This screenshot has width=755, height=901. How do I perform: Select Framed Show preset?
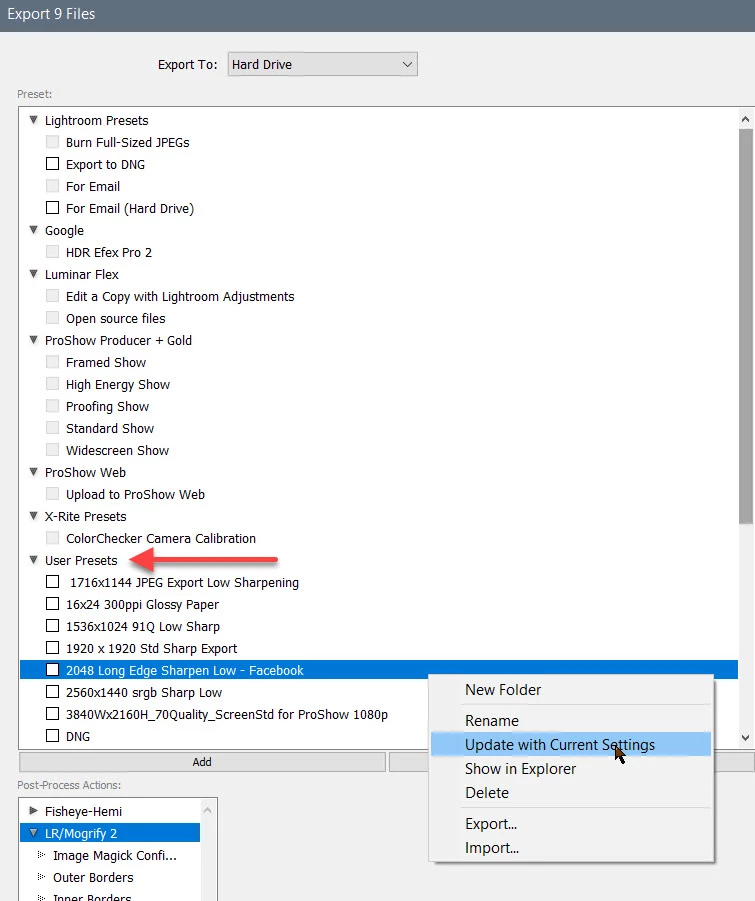pos(106,363)
